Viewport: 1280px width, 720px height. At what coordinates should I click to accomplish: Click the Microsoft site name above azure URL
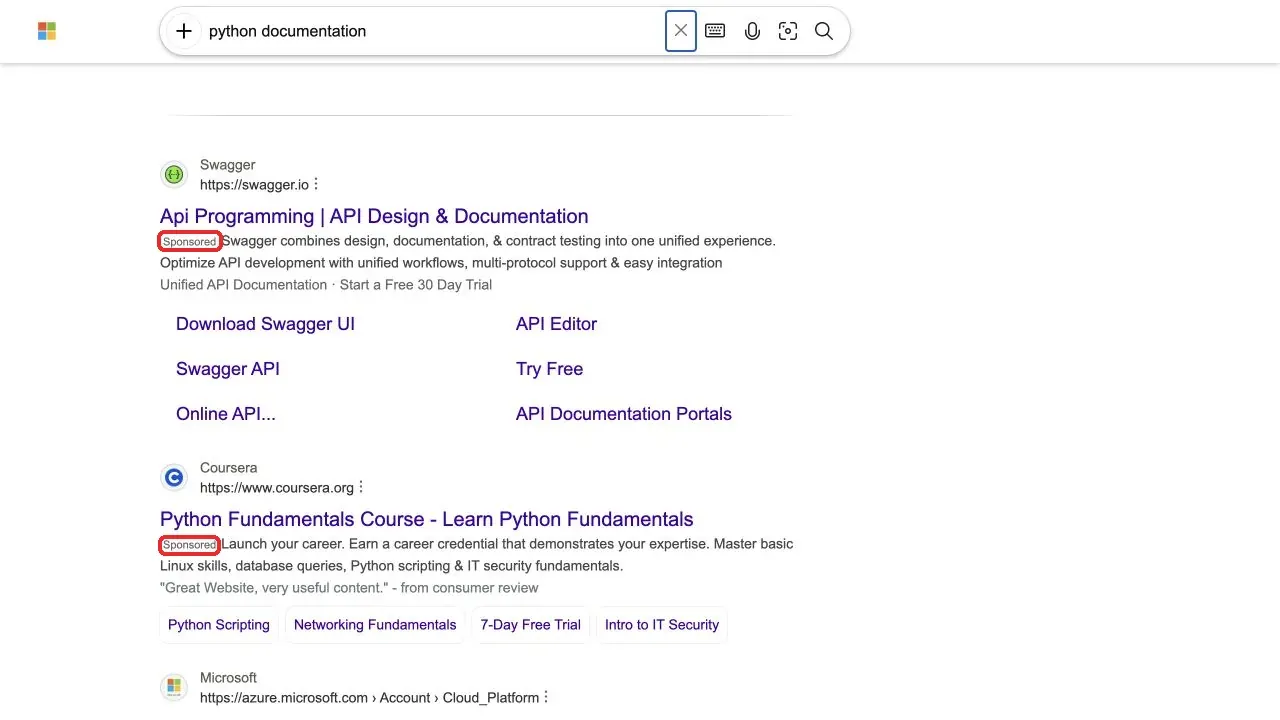click(x=228, y=678)
